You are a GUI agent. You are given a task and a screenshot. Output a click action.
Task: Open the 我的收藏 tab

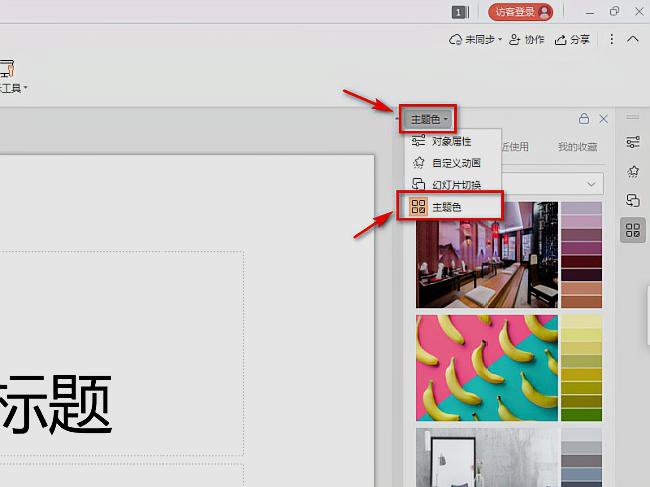pos(577,147)
